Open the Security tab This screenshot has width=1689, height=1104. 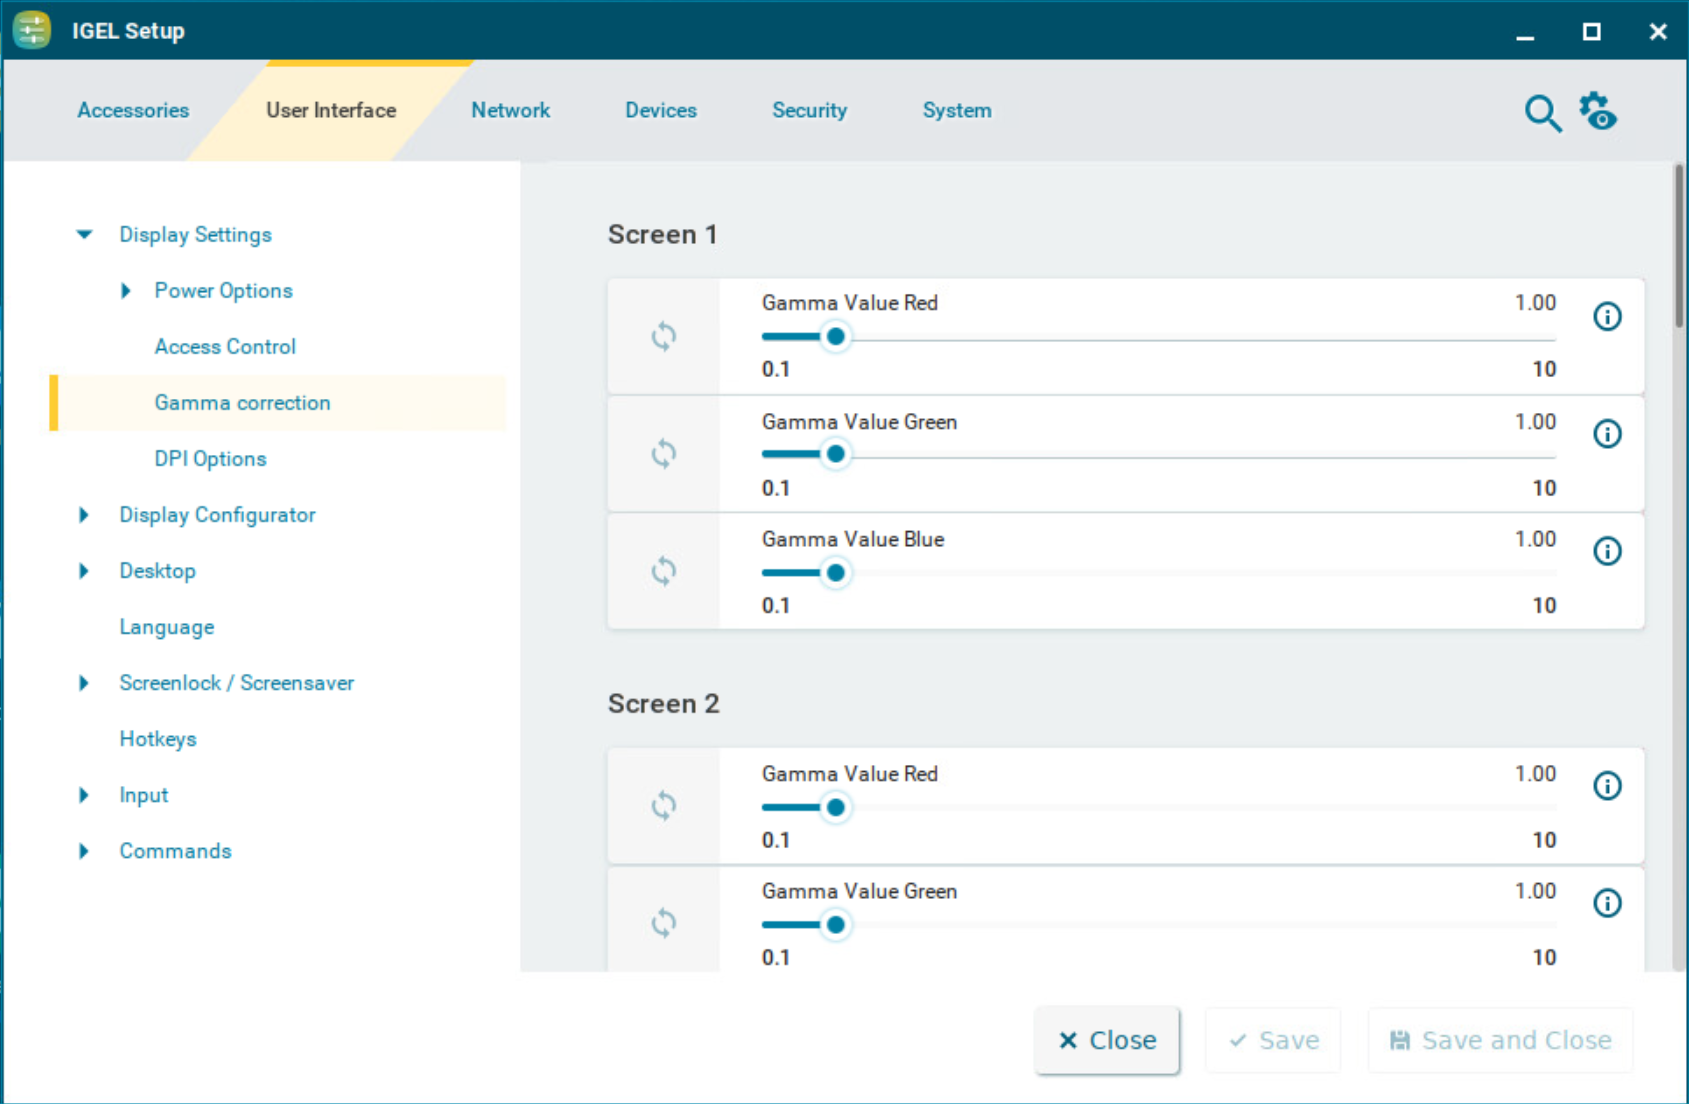coord(809,110)
